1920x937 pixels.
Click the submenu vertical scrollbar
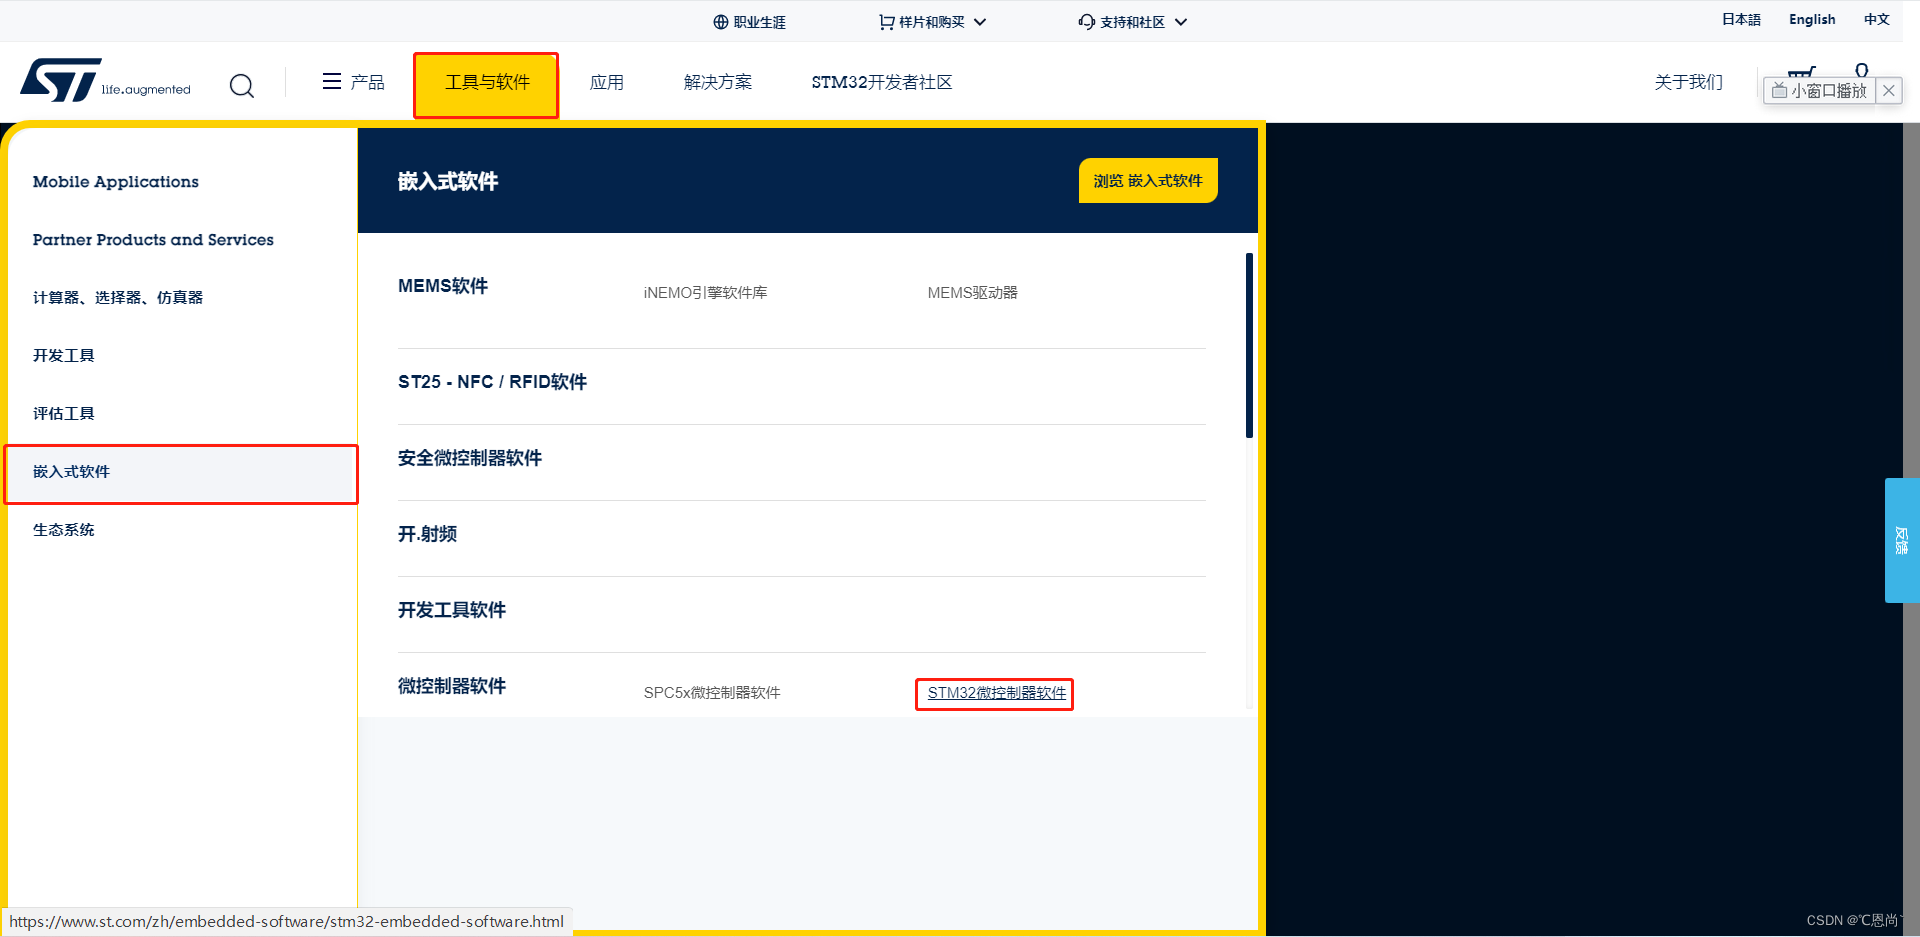pyautogui.click(x=1249, y=345)
